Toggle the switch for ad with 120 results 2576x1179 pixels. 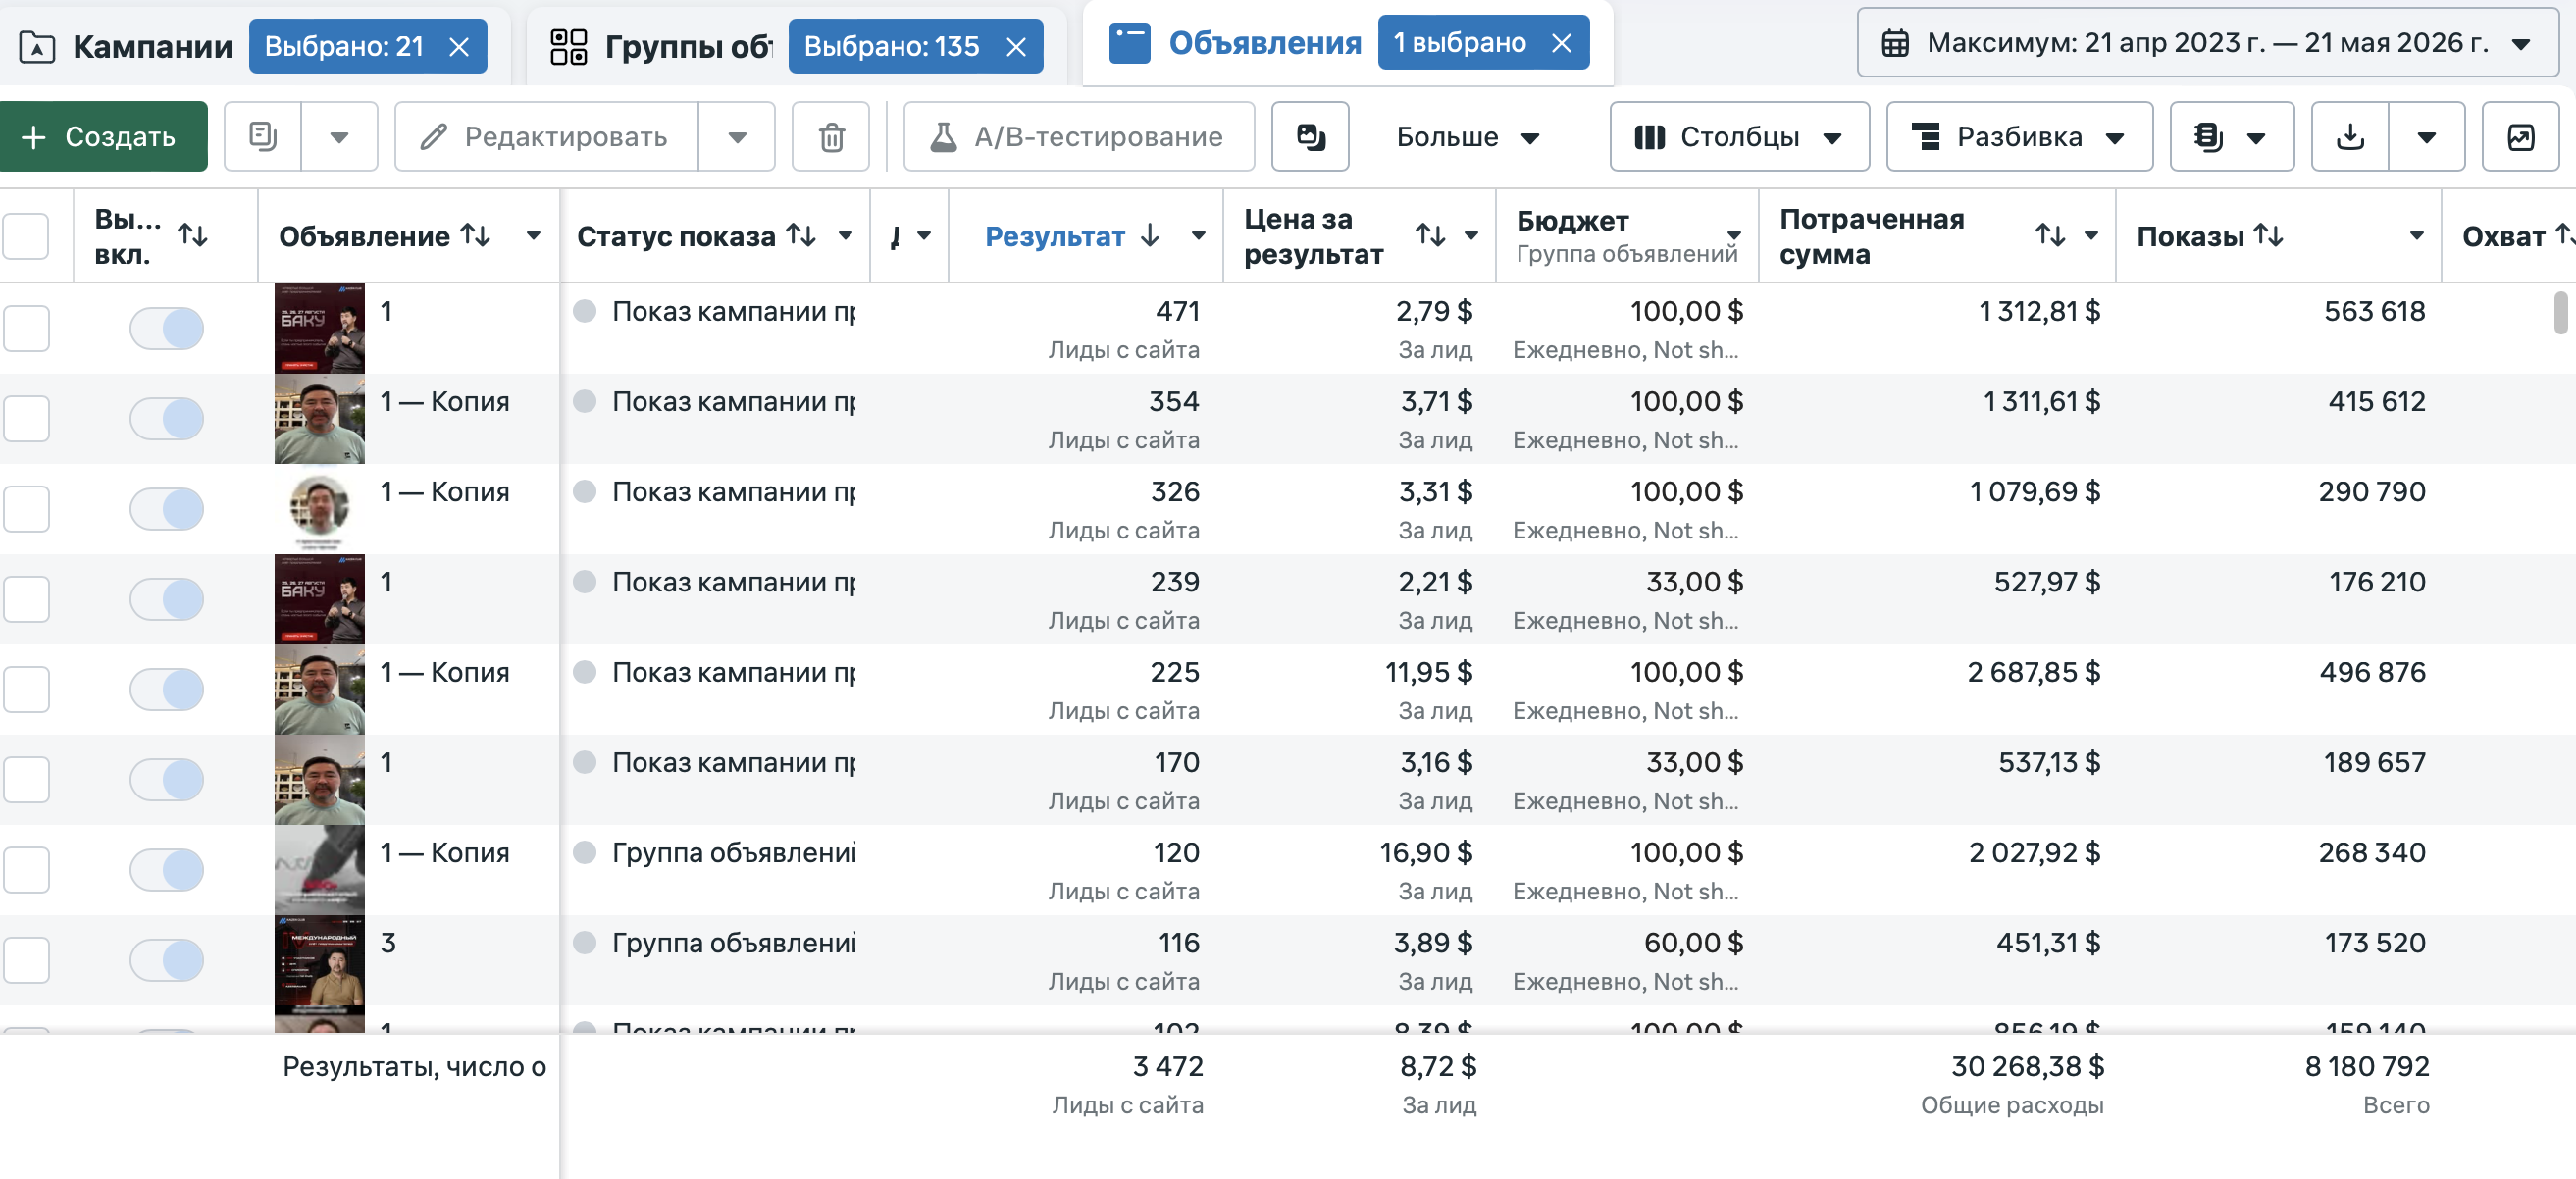click(x=167, y=869)
